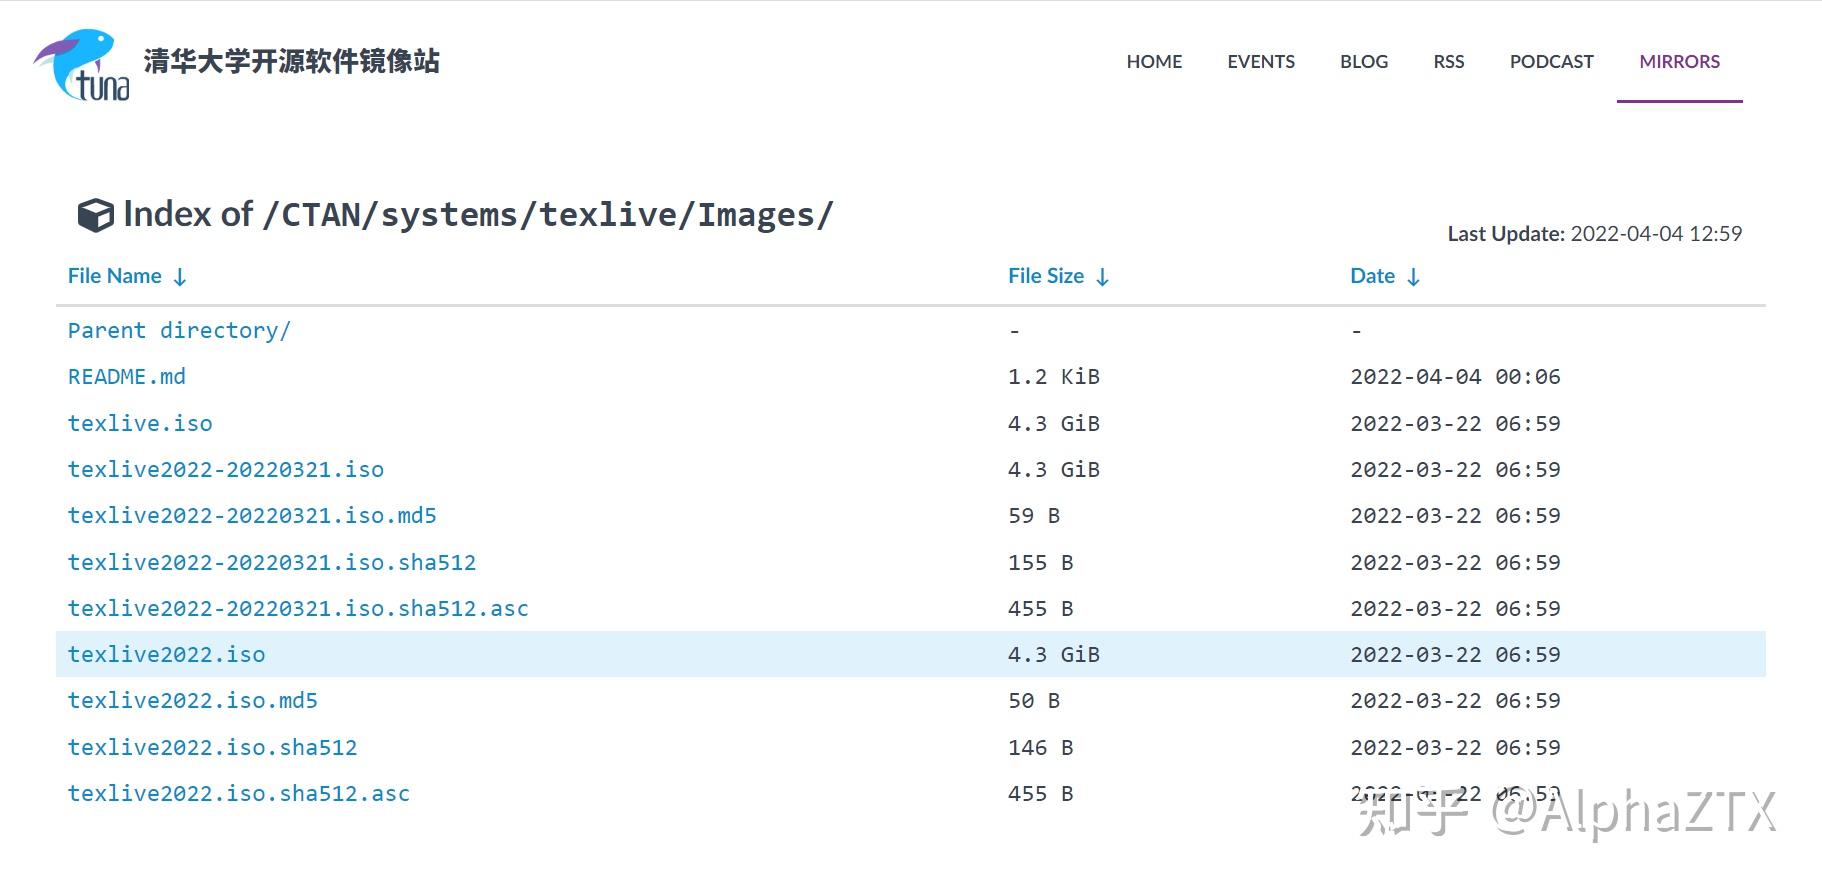The image size is (1822, 892).
Task: Download texlive.iso
Action: [140, 424]
